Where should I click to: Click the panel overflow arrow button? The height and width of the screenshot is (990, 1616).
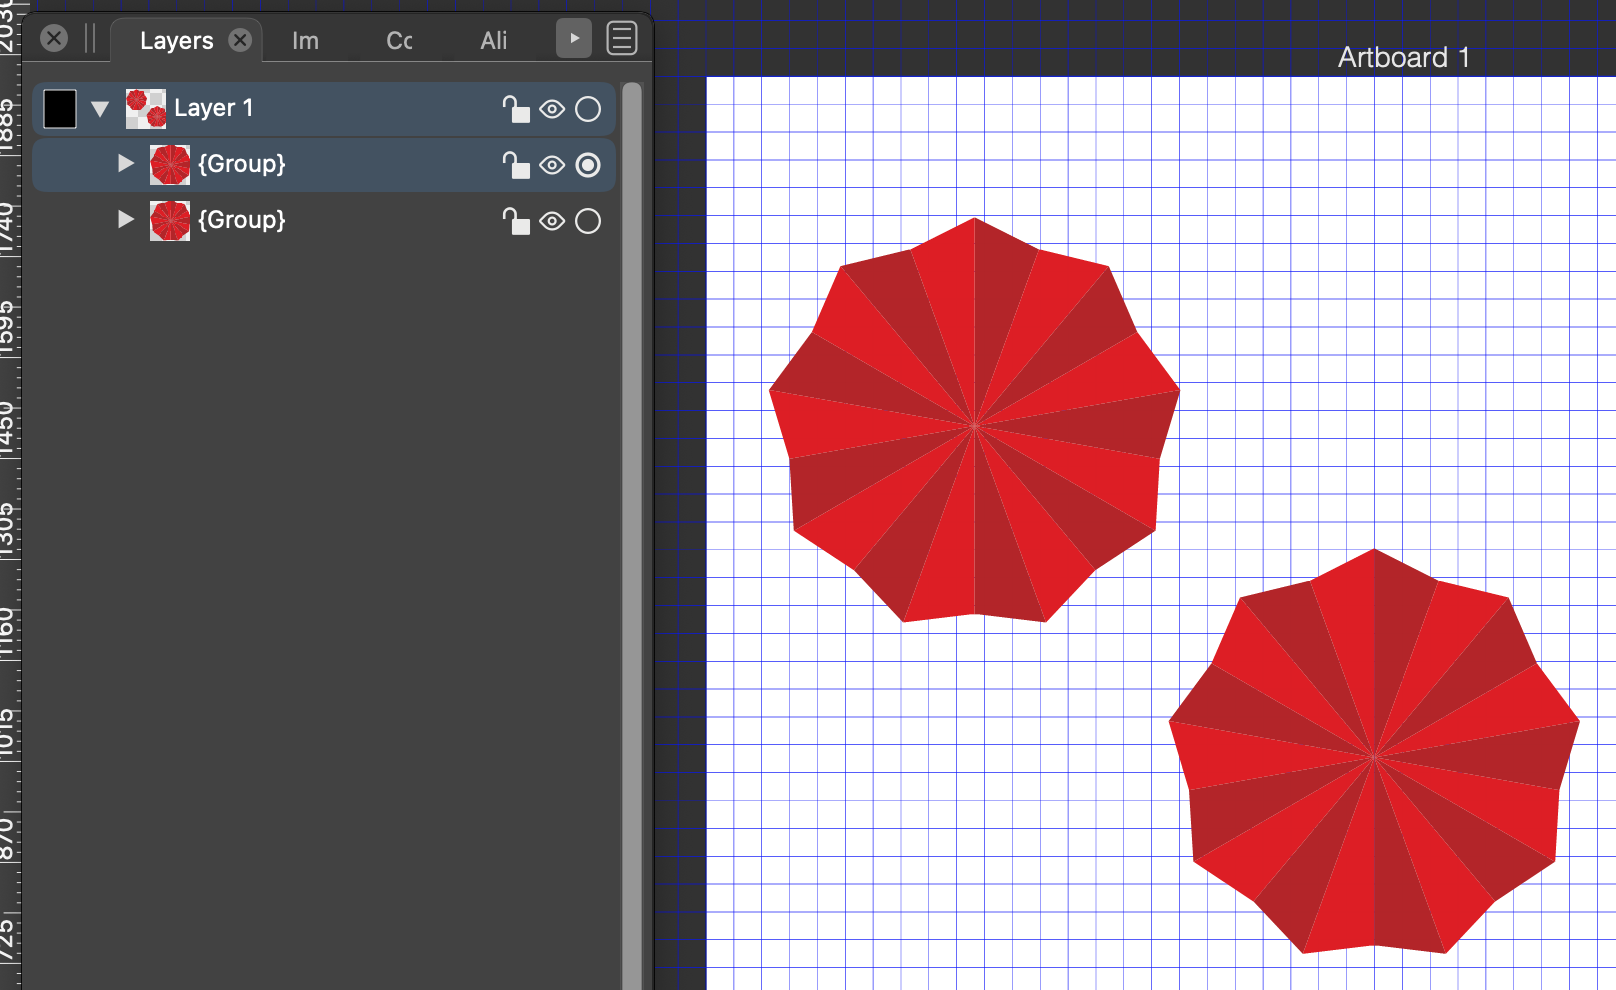(x=573, y=39)
